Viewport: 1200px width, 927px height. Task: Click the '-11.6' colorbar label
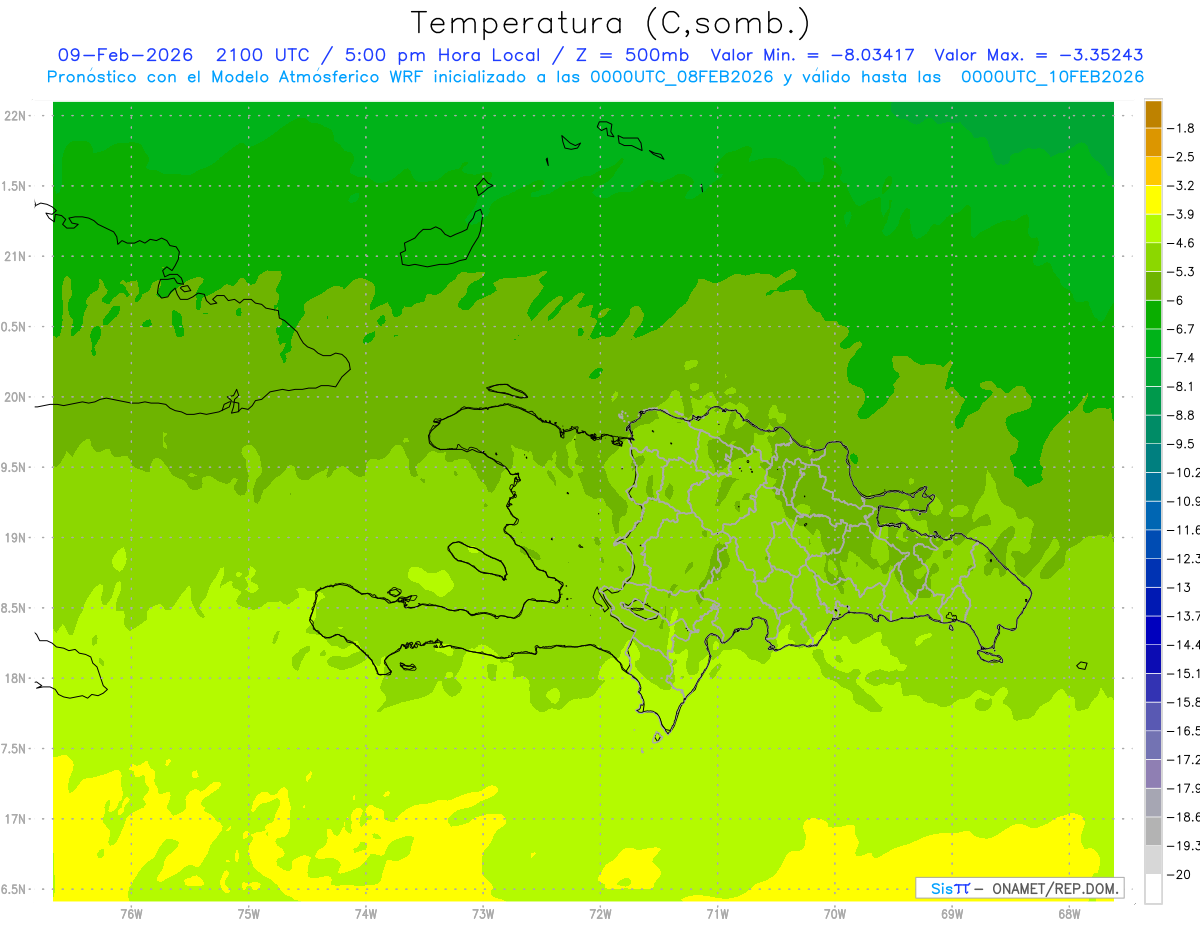1184,529
